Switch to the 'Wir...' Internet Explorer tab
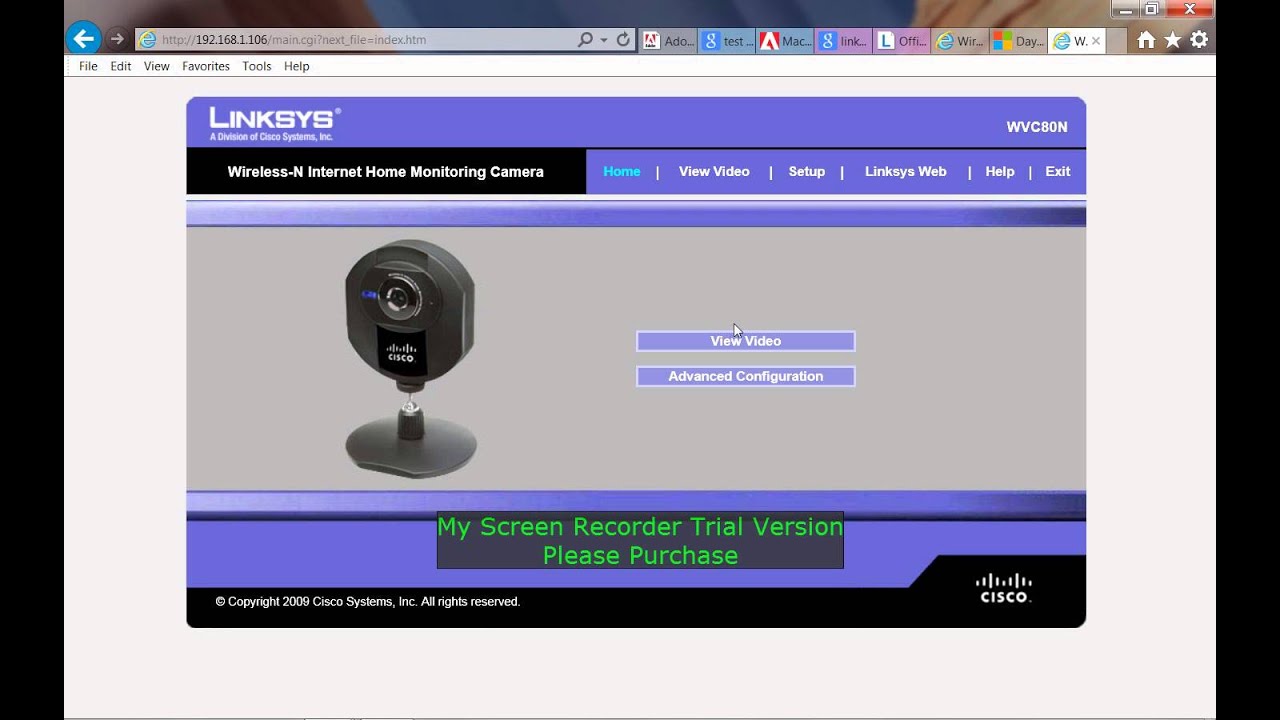The image size is (1280, 720). (960, 41)
